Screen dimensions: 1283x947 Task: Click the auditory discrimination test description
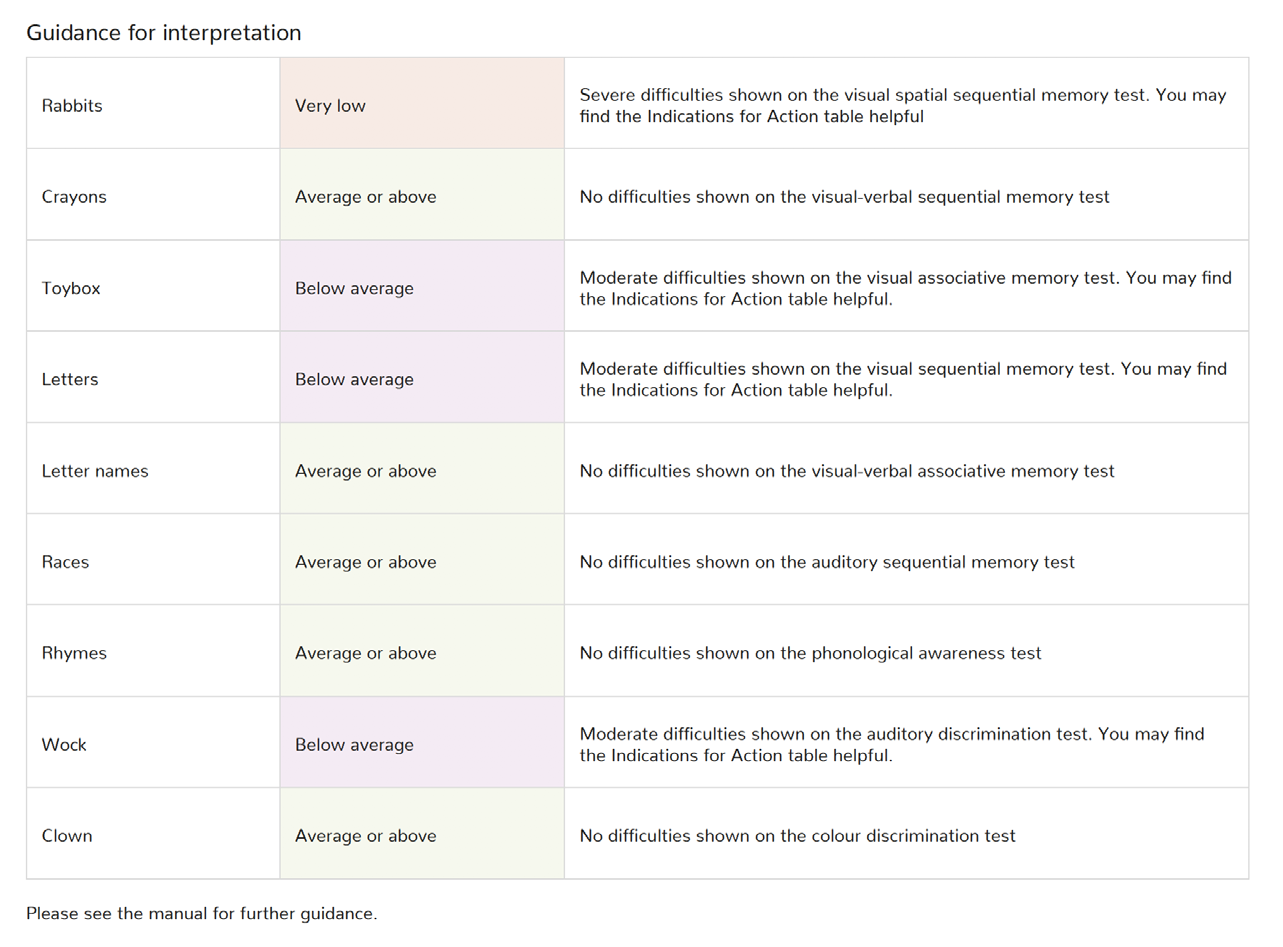pyautogui.click(x=906, y=742)
